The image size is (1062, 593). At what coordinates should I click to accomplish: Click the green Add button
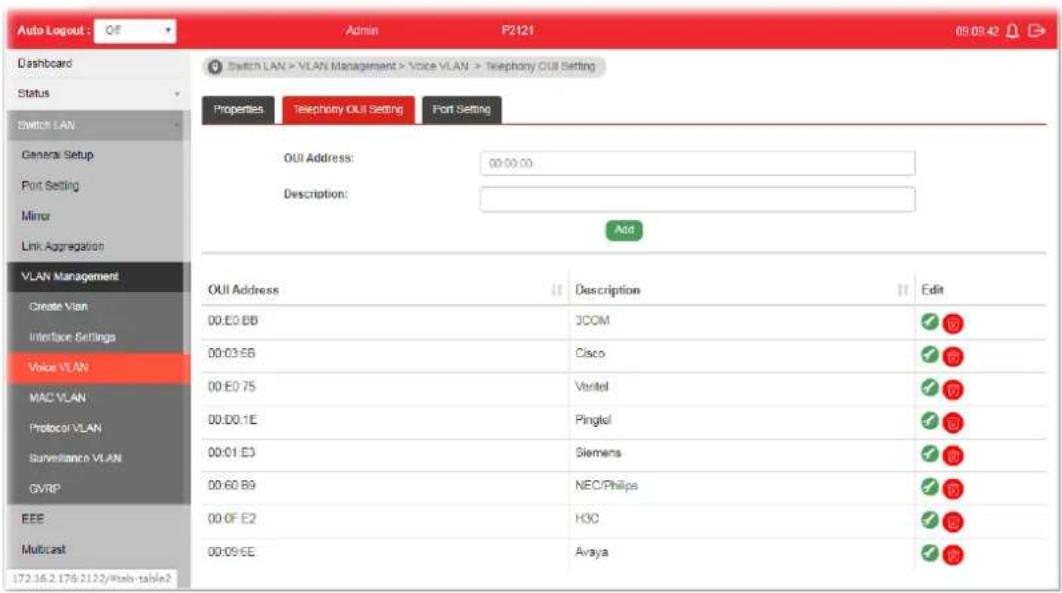[624, 230]
